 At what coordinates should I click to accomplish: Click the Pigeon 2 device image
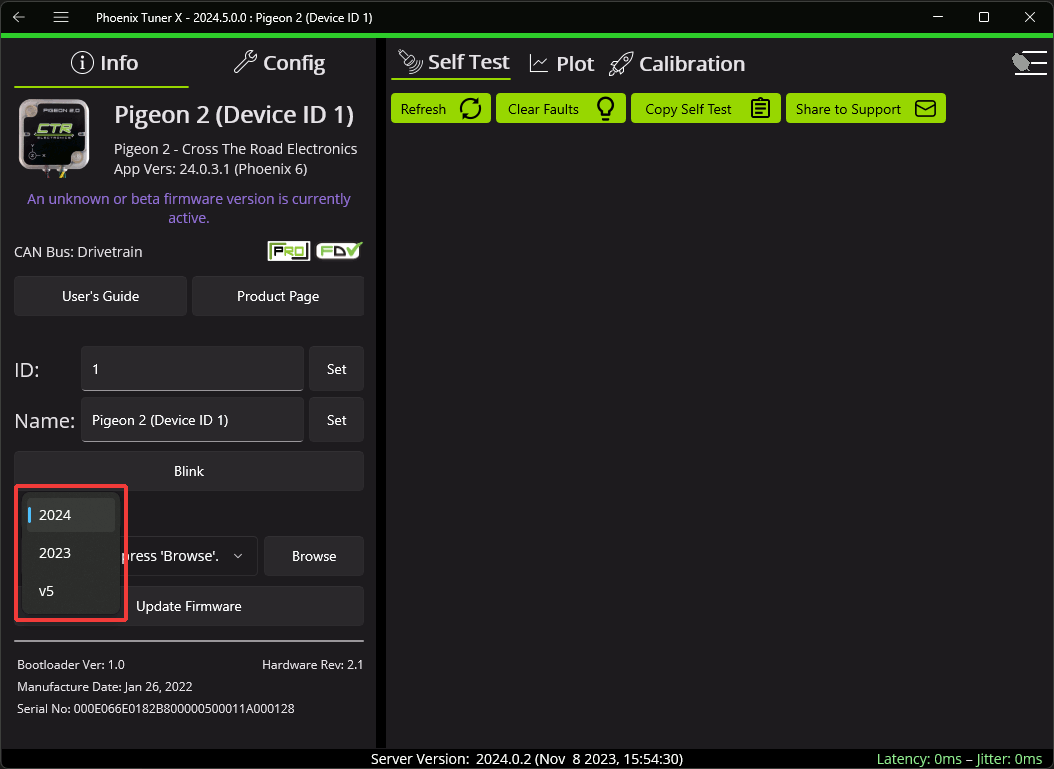point(54,137)
